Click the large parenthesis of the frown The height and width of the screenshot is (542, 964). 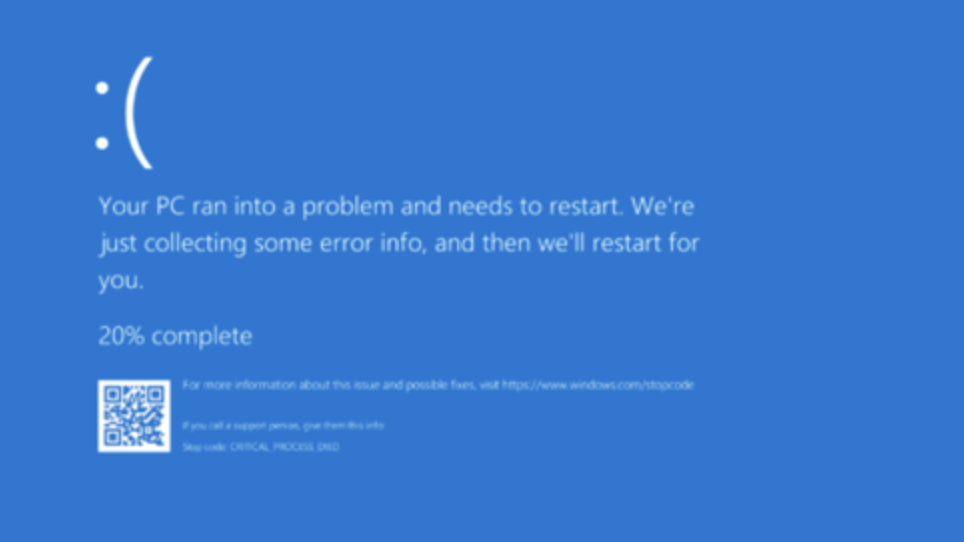139,113
